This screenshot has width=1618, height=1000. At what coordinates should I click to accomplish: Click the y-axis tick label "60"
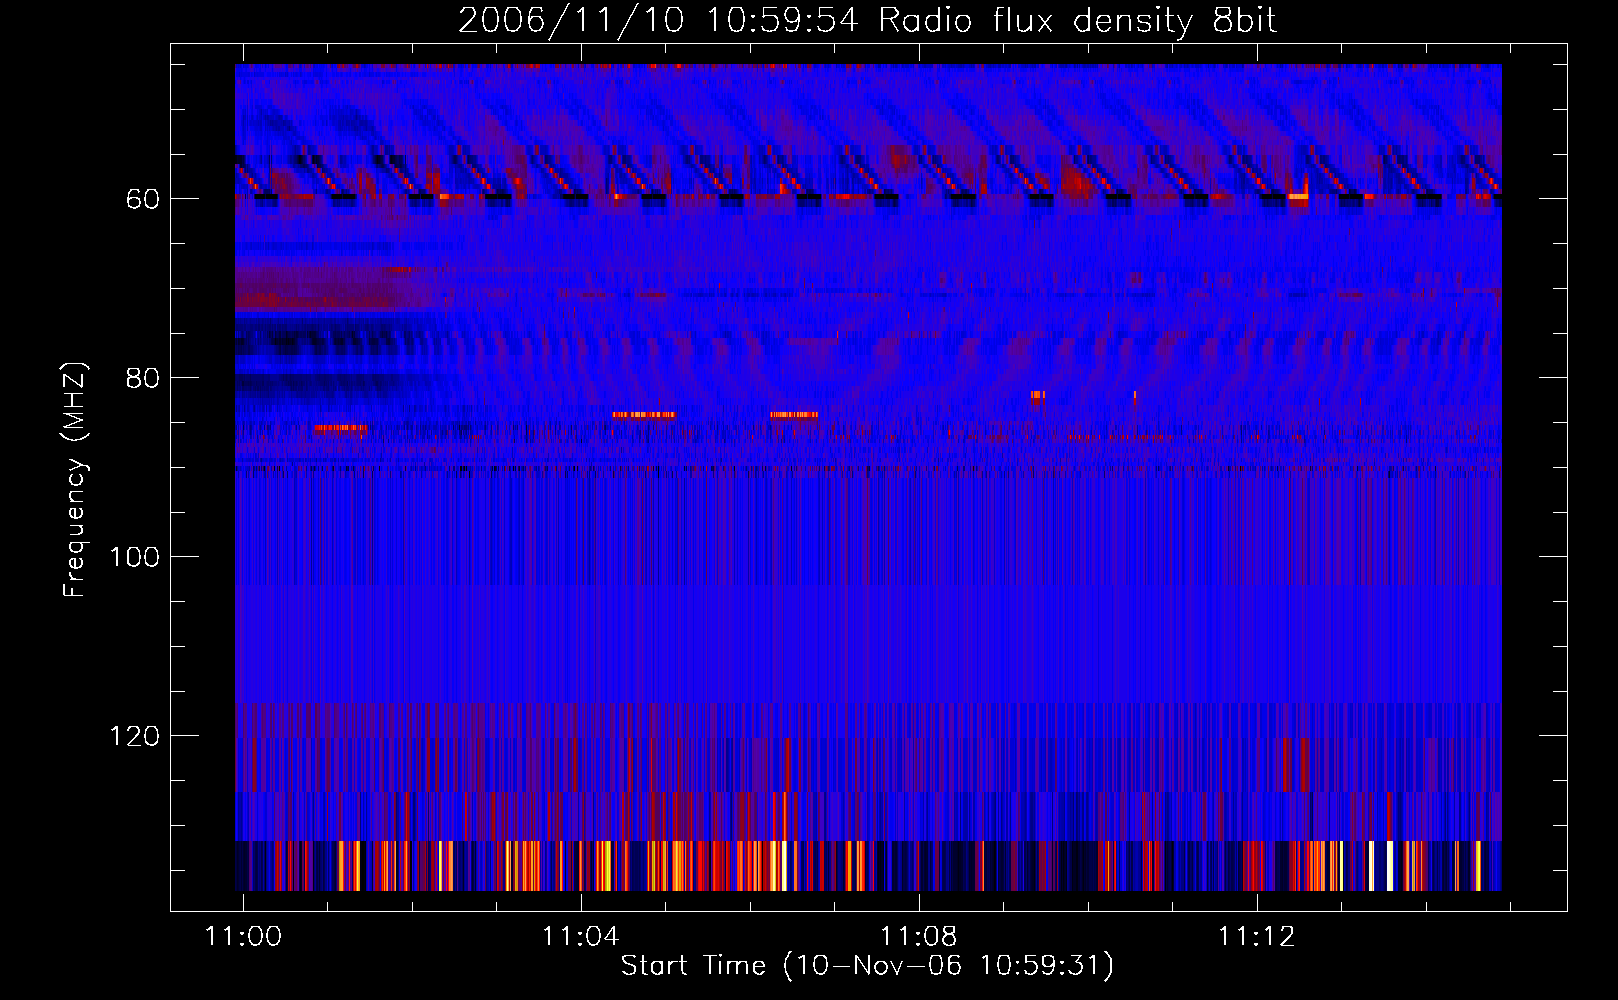142,199
